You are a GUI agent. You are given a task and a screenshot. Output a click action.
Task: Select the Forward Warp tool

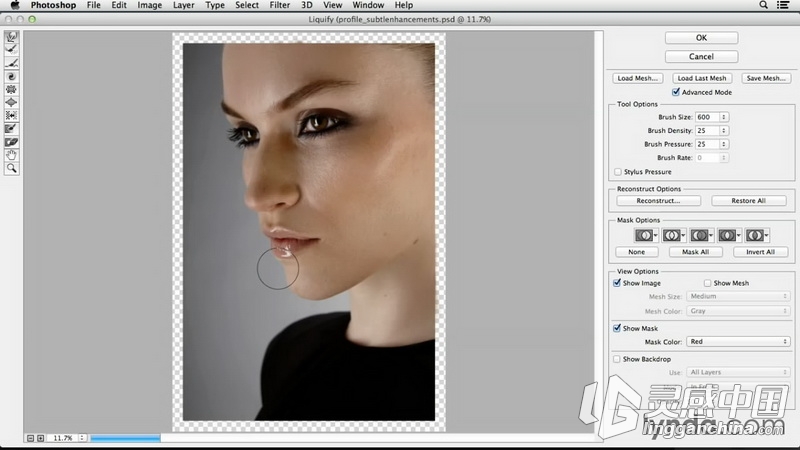pos(11,37)
